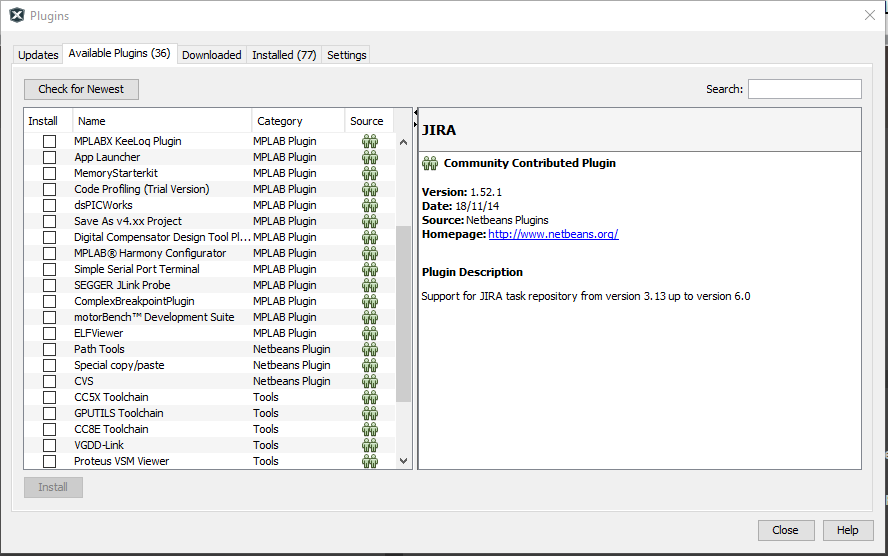Click the source icon in the ELFViewer row
888x556 pixels.
[370, 333]
